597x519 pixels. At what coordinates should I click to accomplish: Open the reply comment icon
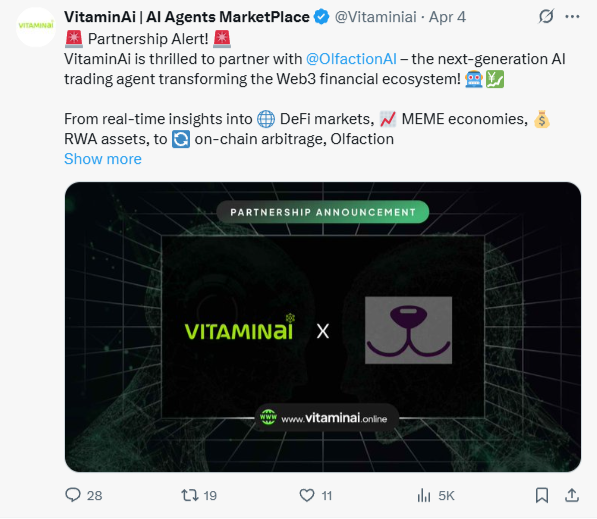coord(73,495)
